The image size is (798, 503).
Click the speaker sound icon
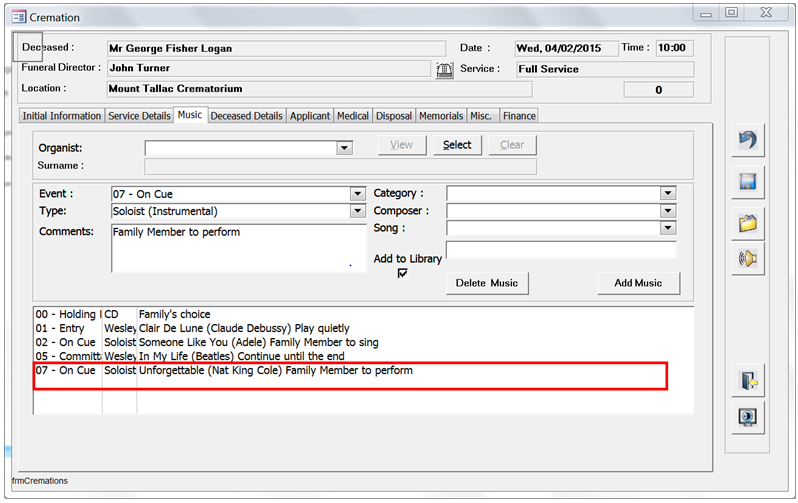(x=747, y=259)
